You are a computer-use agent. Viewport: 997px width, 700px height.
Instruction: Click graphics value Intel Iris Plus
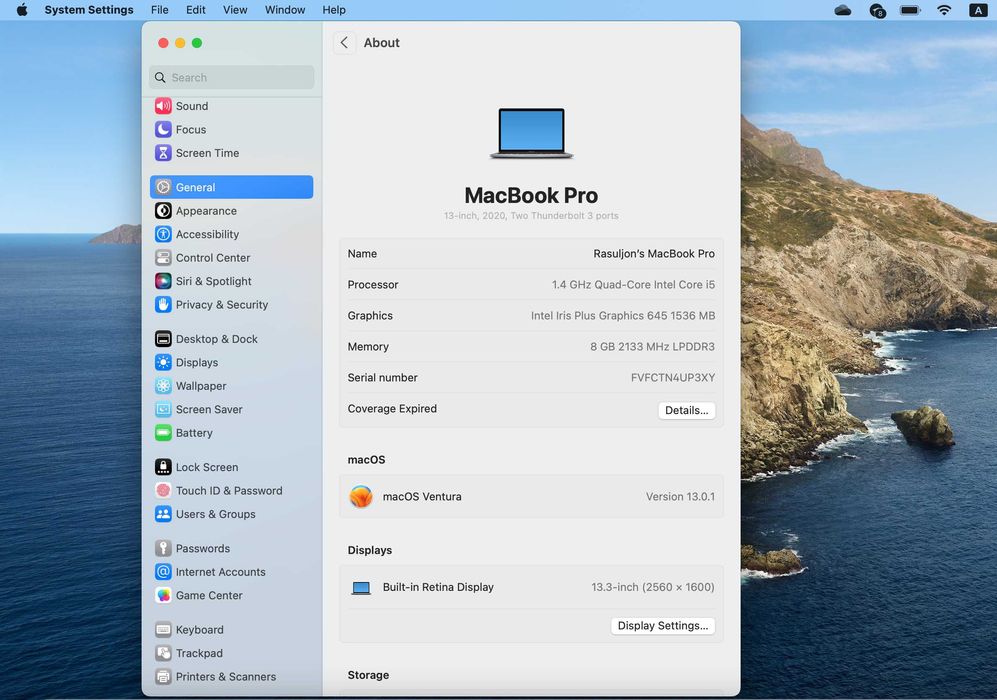pos(623,316)
